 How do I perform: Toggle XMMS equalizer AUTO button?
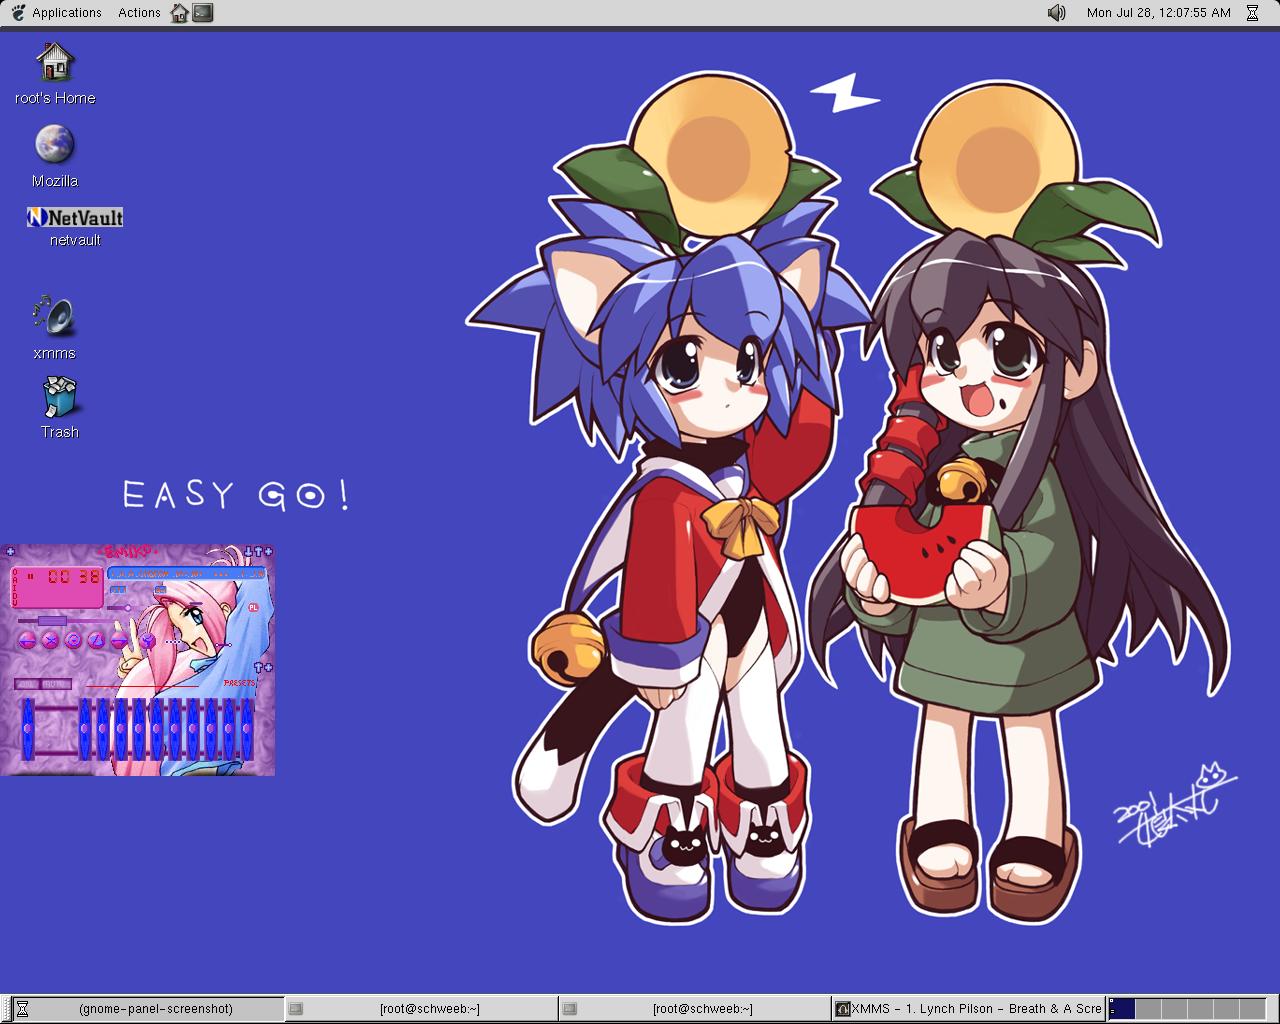pos(57,684)
